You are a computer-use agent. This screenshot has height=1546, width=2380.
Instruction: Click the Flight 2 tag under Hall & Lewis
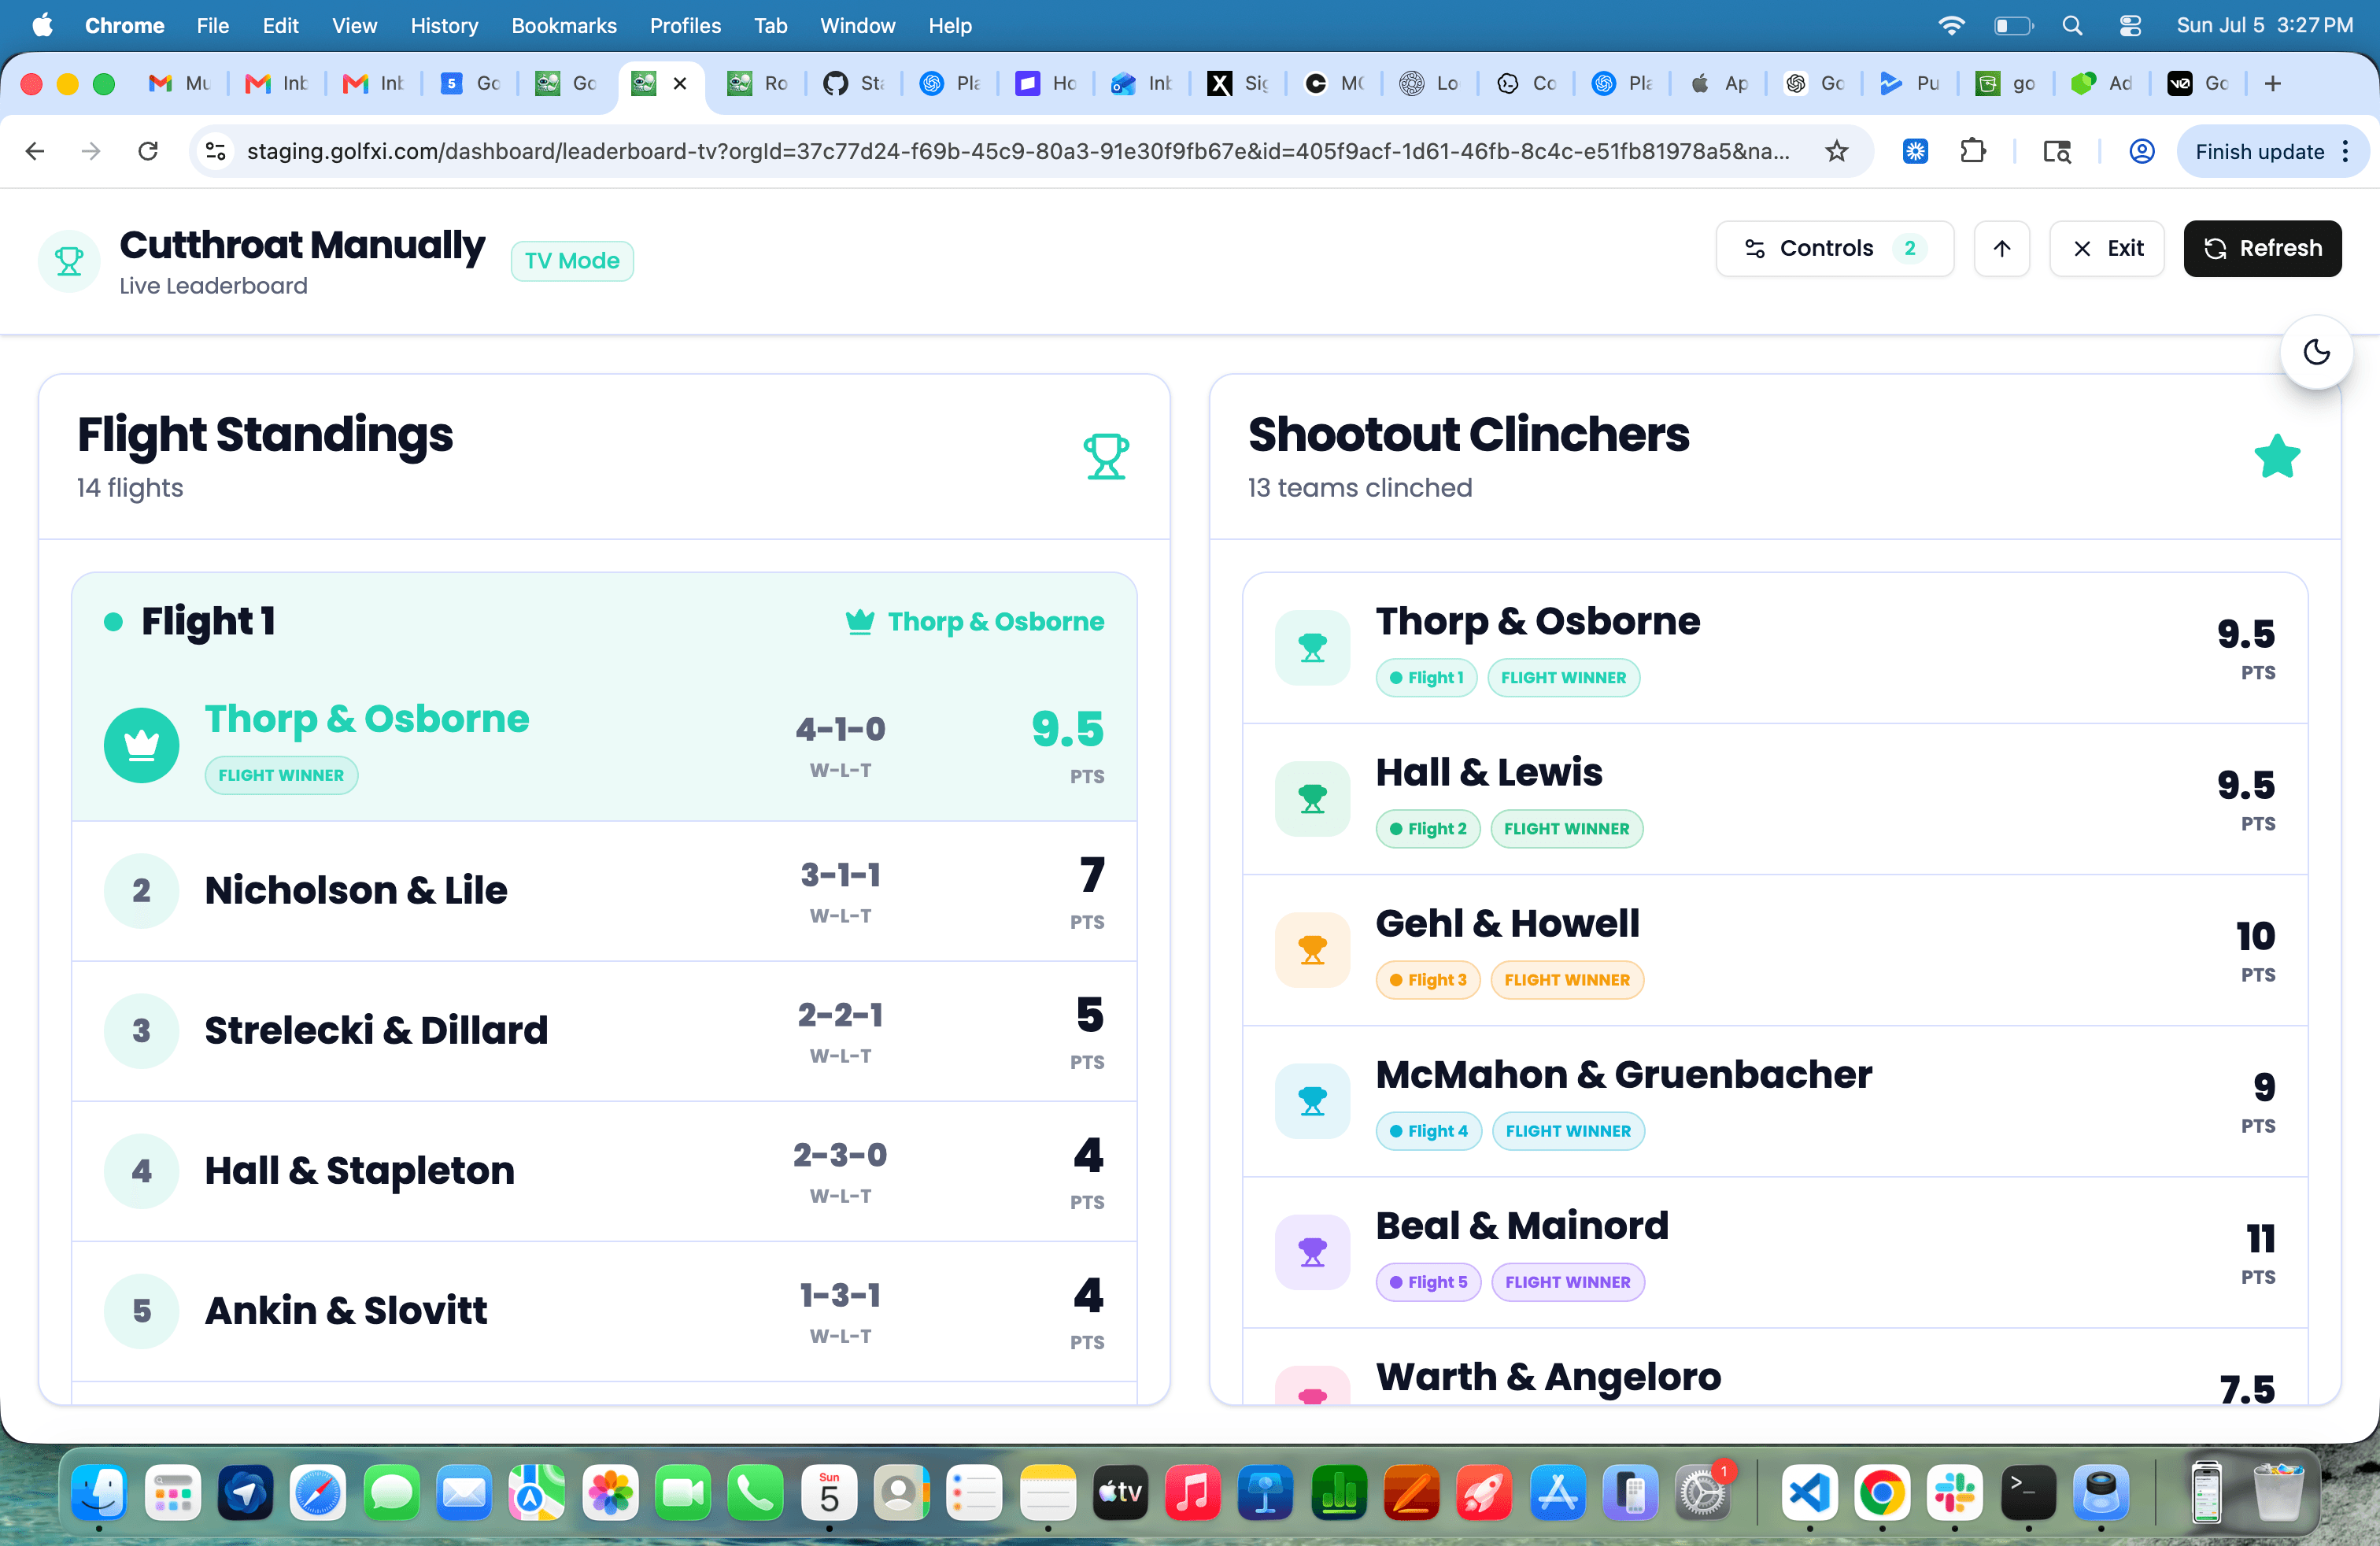[1427, 829]
